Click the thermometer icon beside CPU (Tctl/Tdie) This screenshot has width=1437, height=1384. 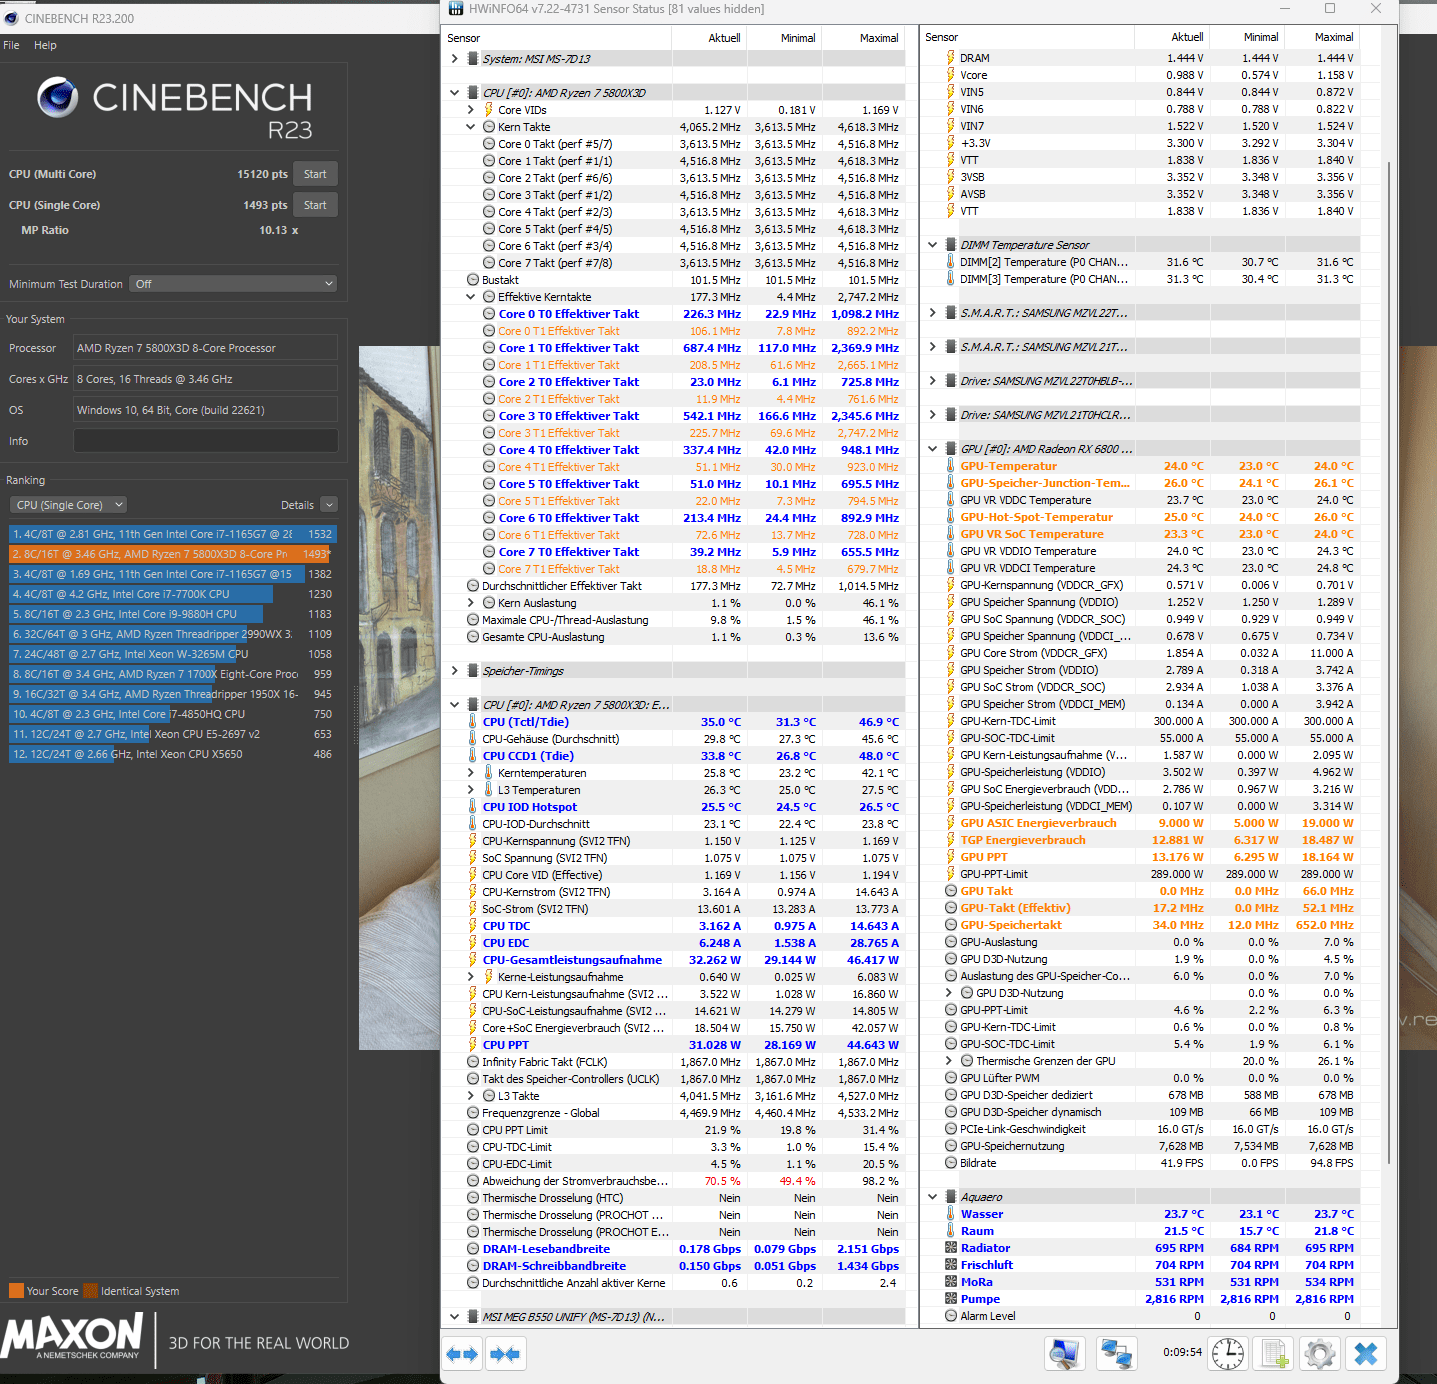(473, 722)
